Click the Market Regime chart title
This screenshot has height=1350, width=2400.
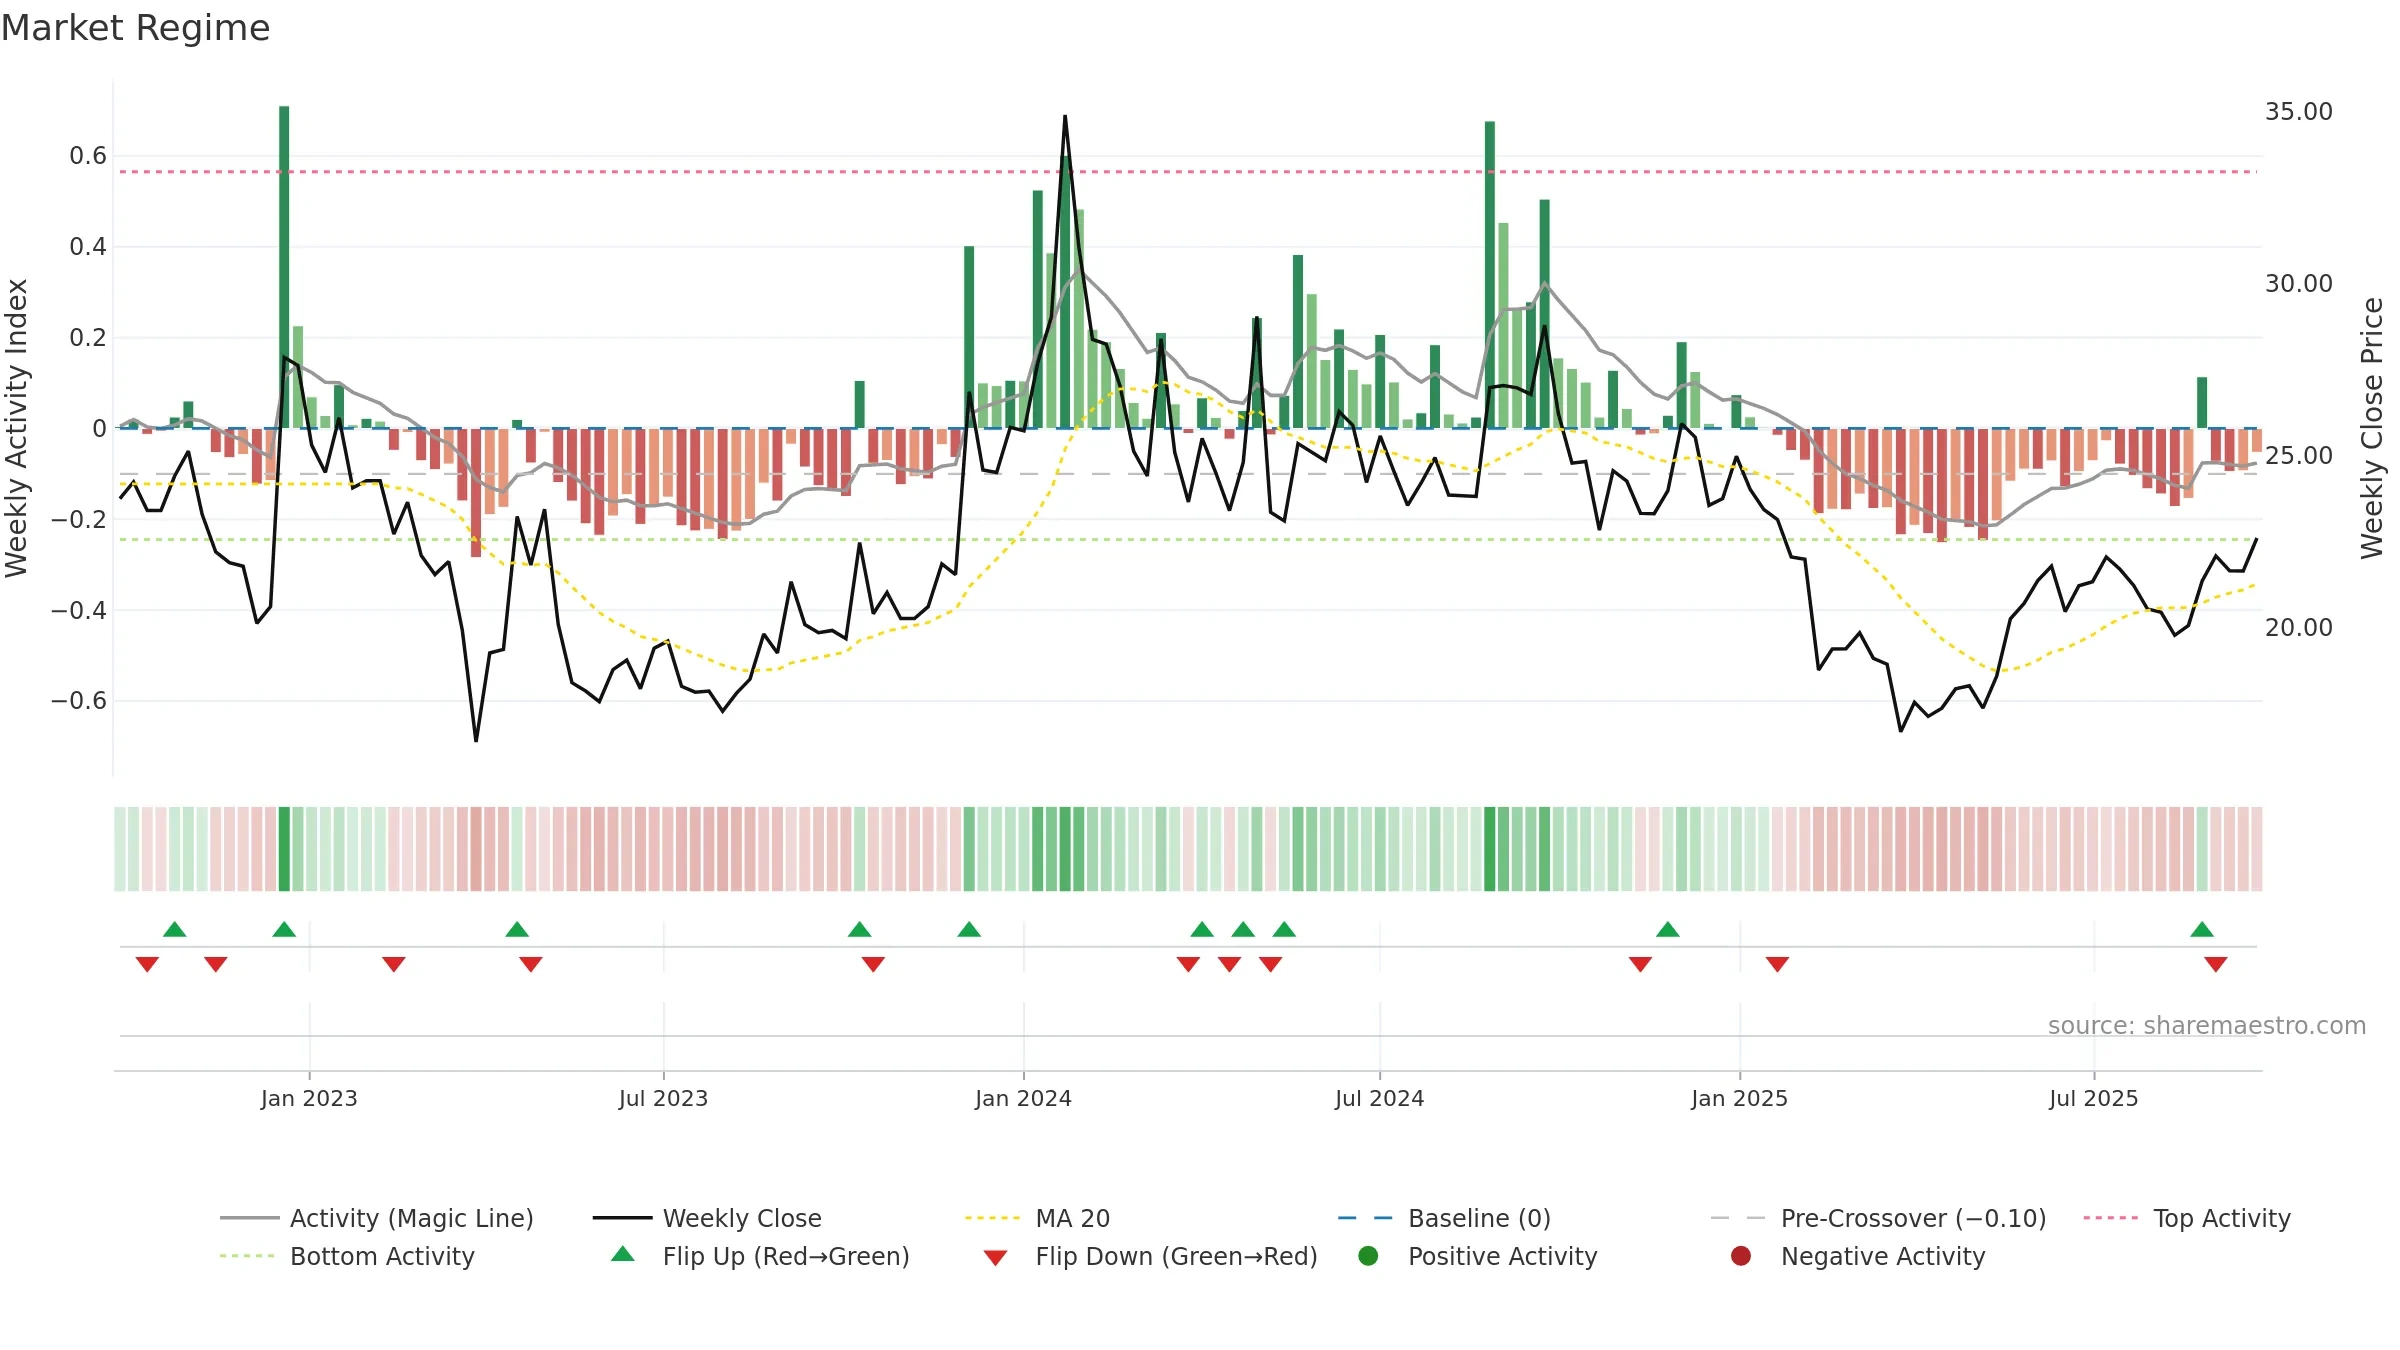pos(135,28)
